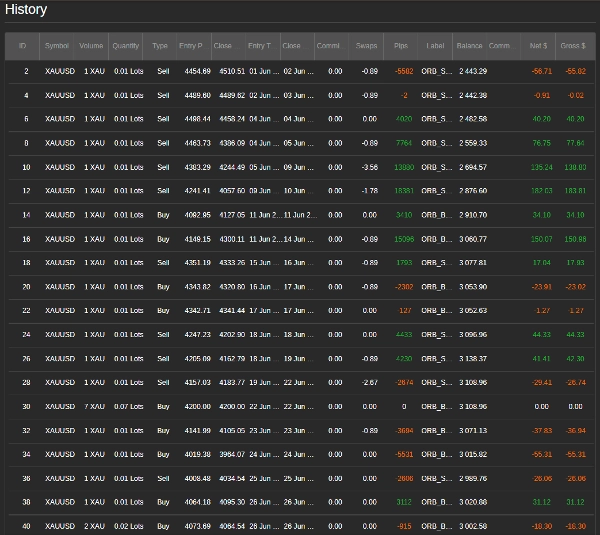Image resolution: width=600 pixels, height=535 pixels.
Task: Click the Label column header
Action: pyautogui.click(x=435, y=46)
